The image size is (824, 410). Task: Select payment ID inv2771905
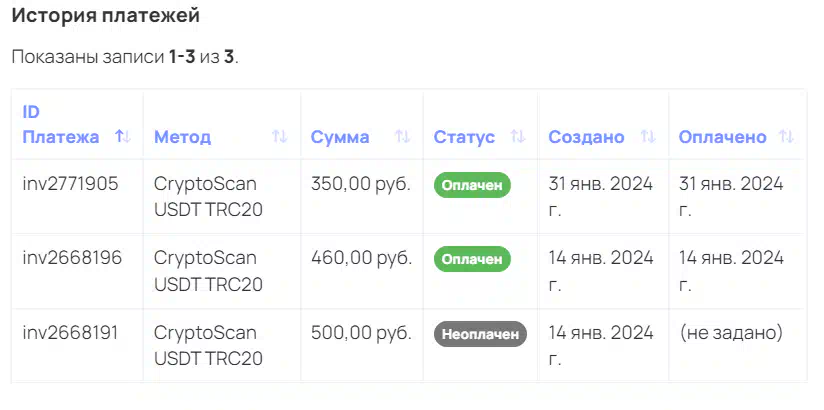coord(71,184)
